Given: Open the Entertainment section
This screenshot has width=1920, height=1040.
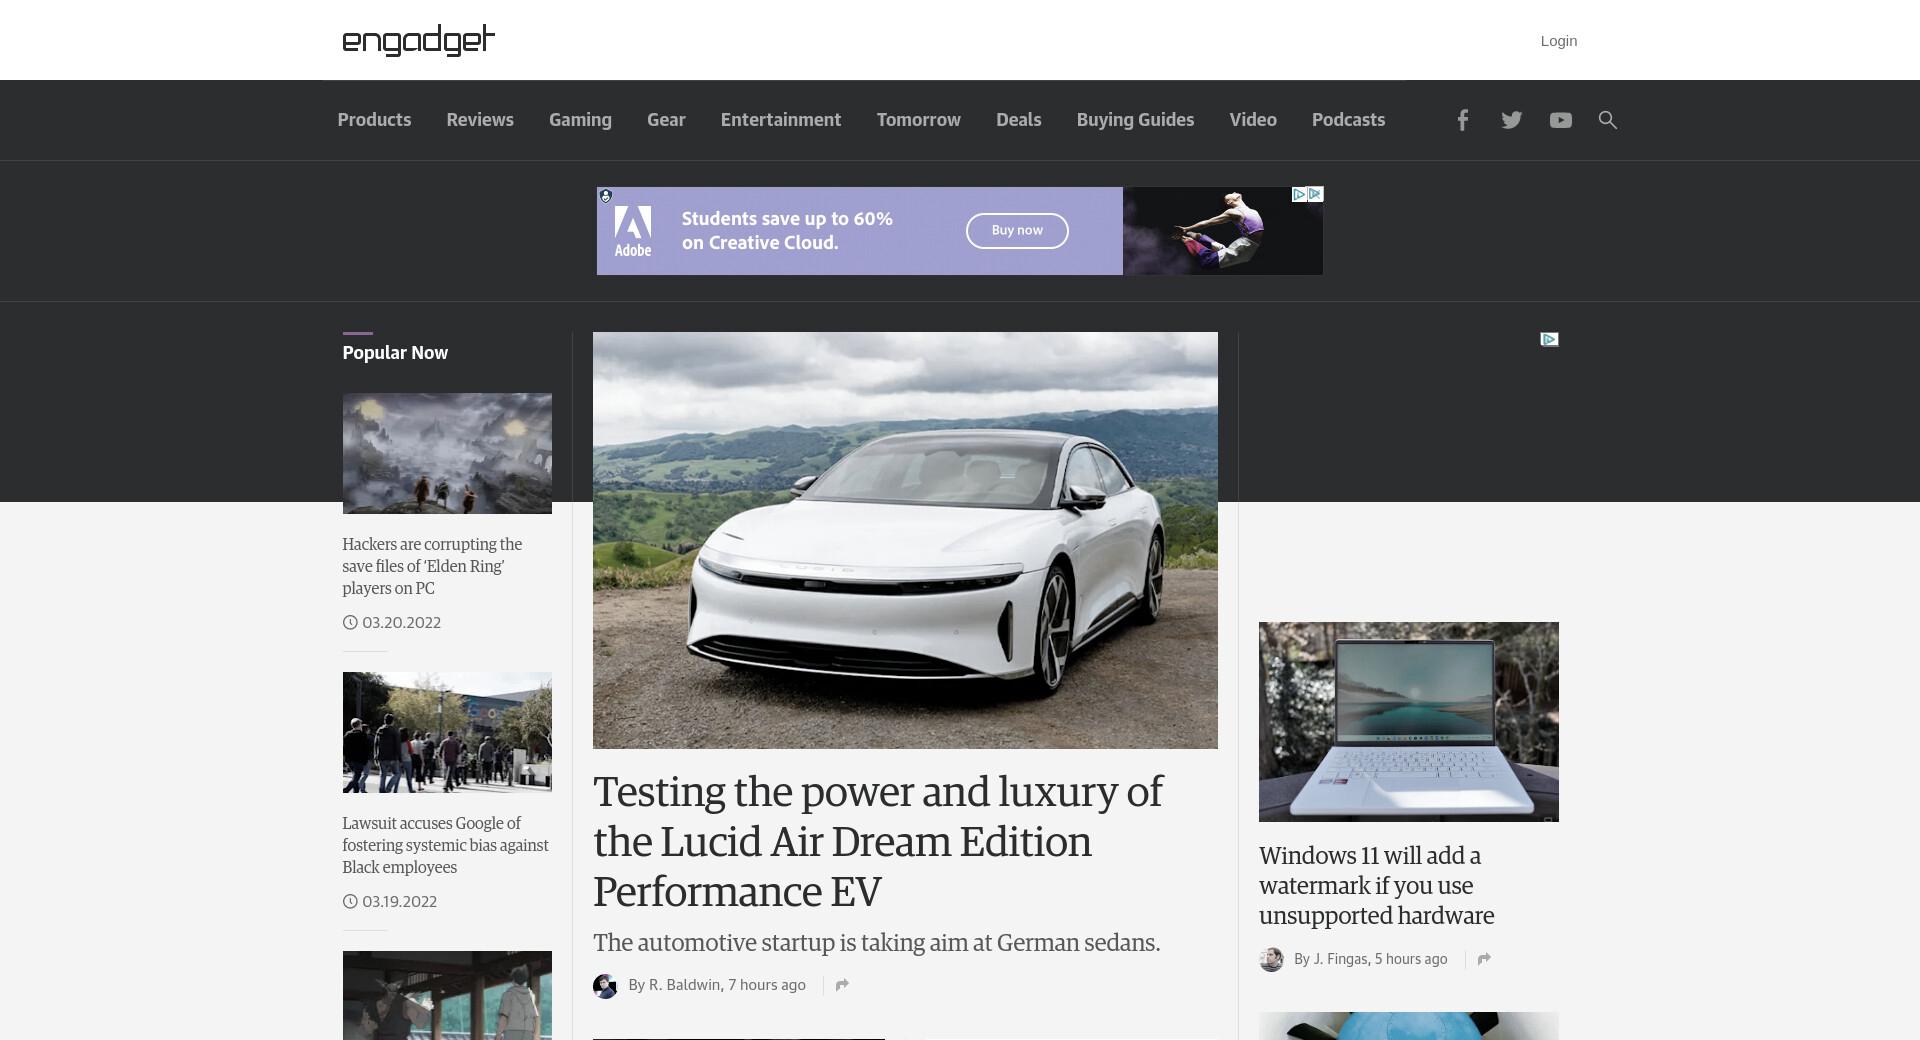Looking at the screenshot, I should 781,120.
